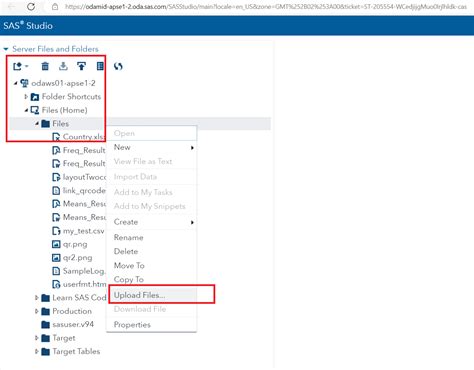This screenshot has height=370, width=474.
Task: Click the browser address bar URL
Action: pyautogui.click(x=265, y=7)
